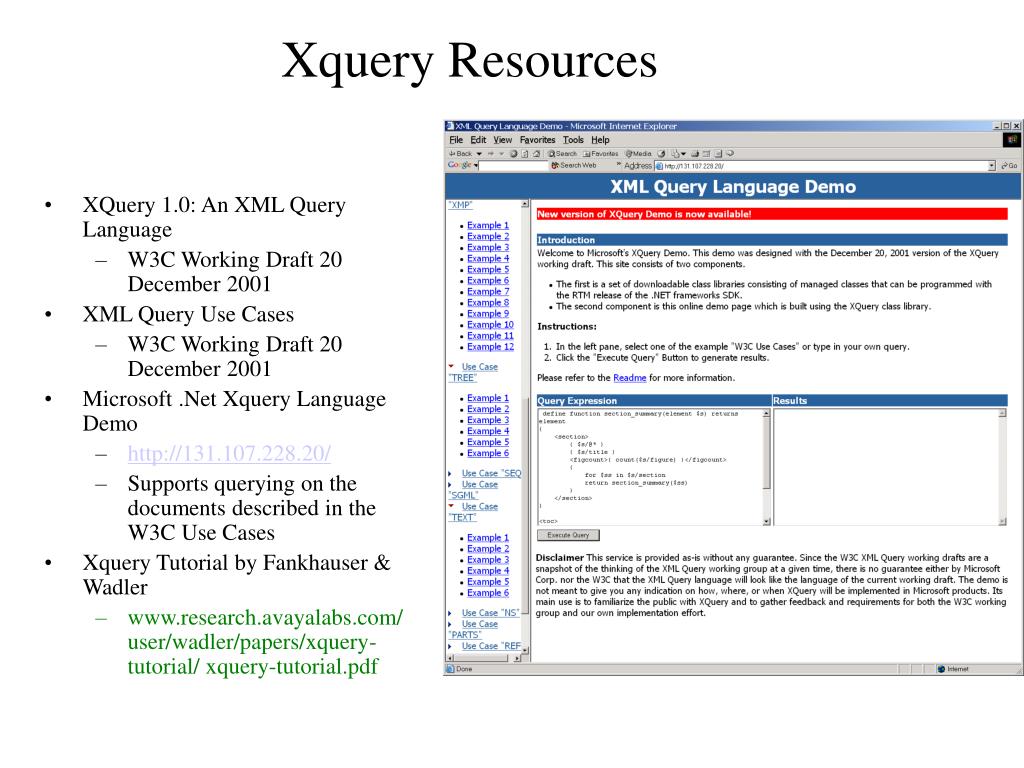Click inside the Results text area
The width and height of the screenshot is (1024, 768).
886,467
